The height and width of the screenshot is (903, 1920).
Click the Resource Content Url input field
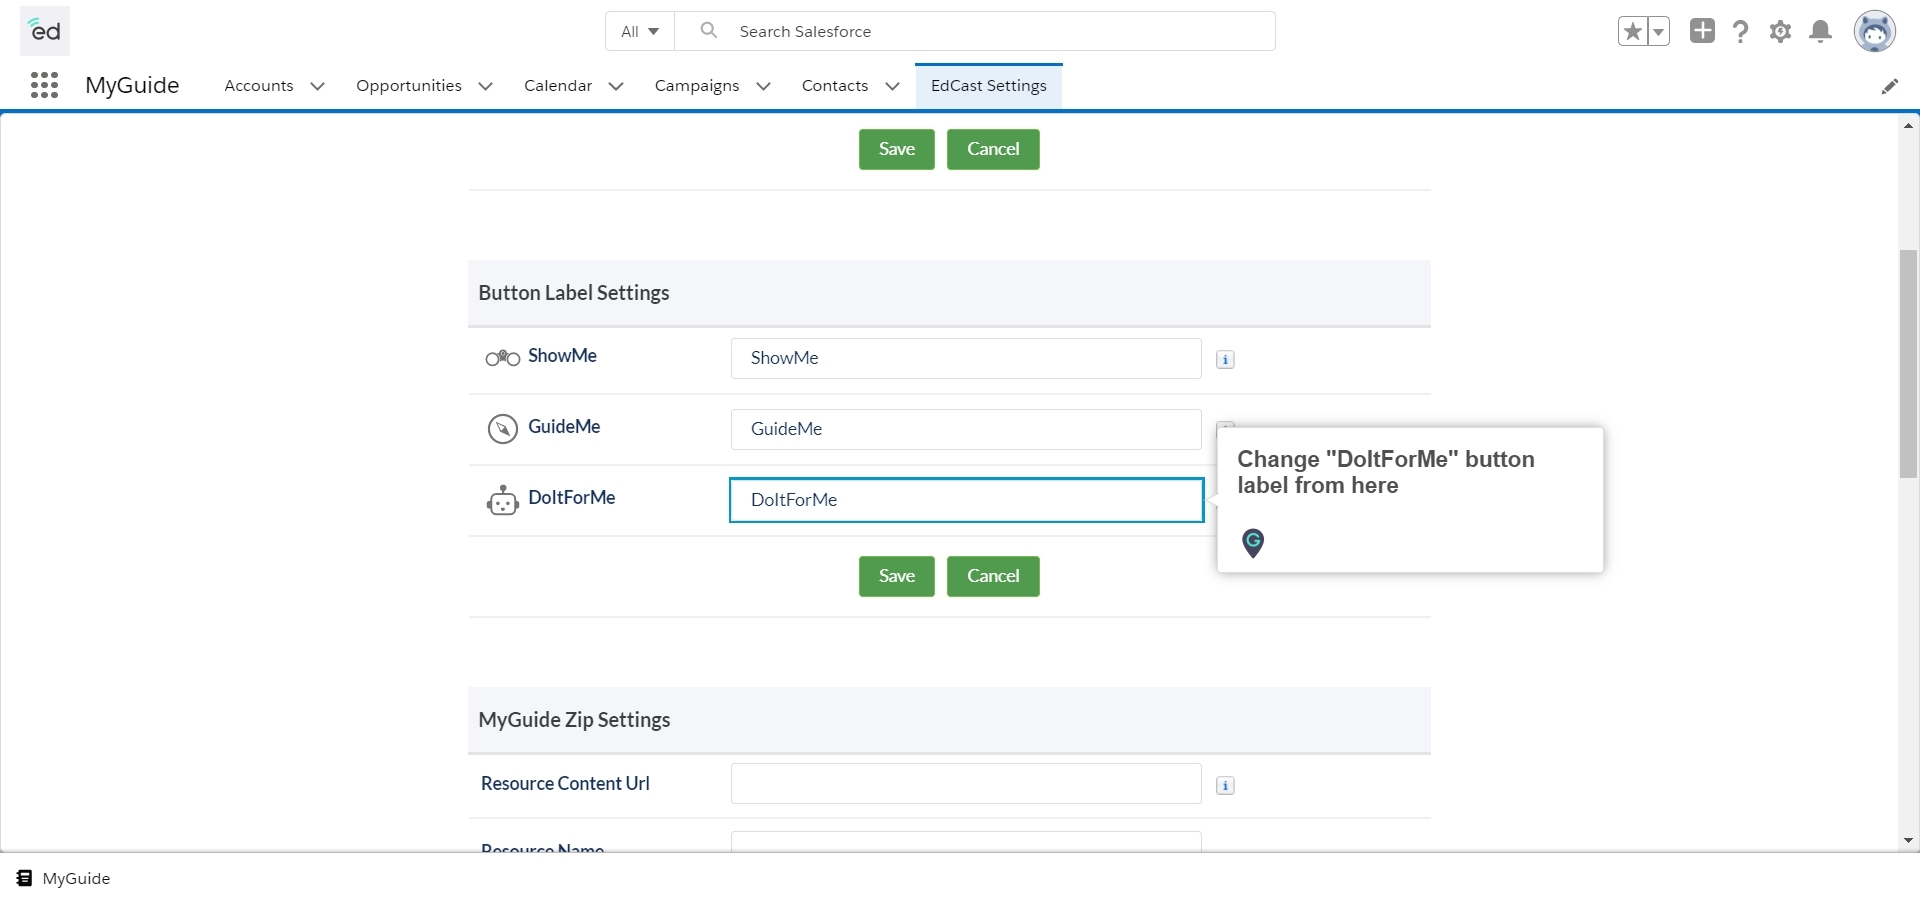click(966, 784)
